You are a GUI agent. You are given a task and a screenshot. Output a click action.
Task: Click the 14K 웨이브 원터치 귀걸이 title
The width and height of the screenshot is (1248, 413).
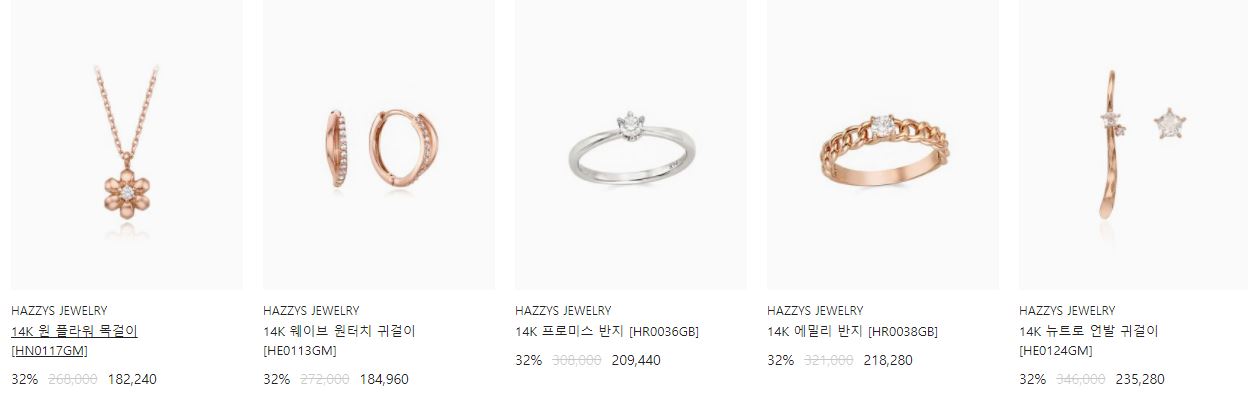(339, 340)
